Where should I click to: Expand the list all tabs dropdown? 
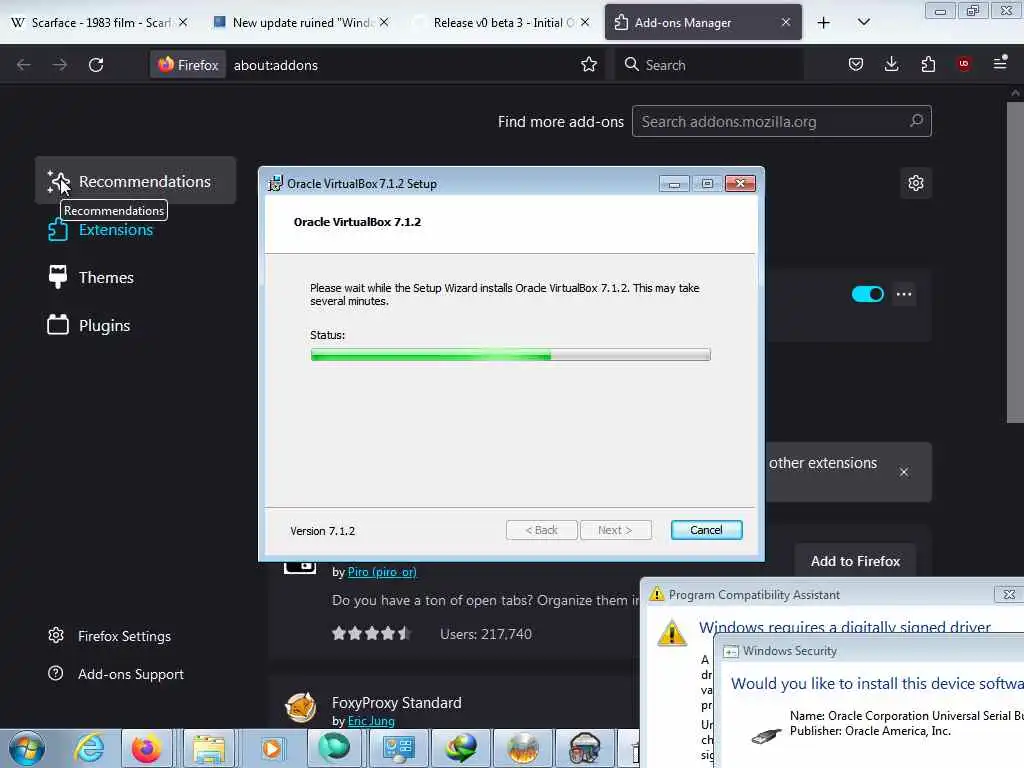863,22
